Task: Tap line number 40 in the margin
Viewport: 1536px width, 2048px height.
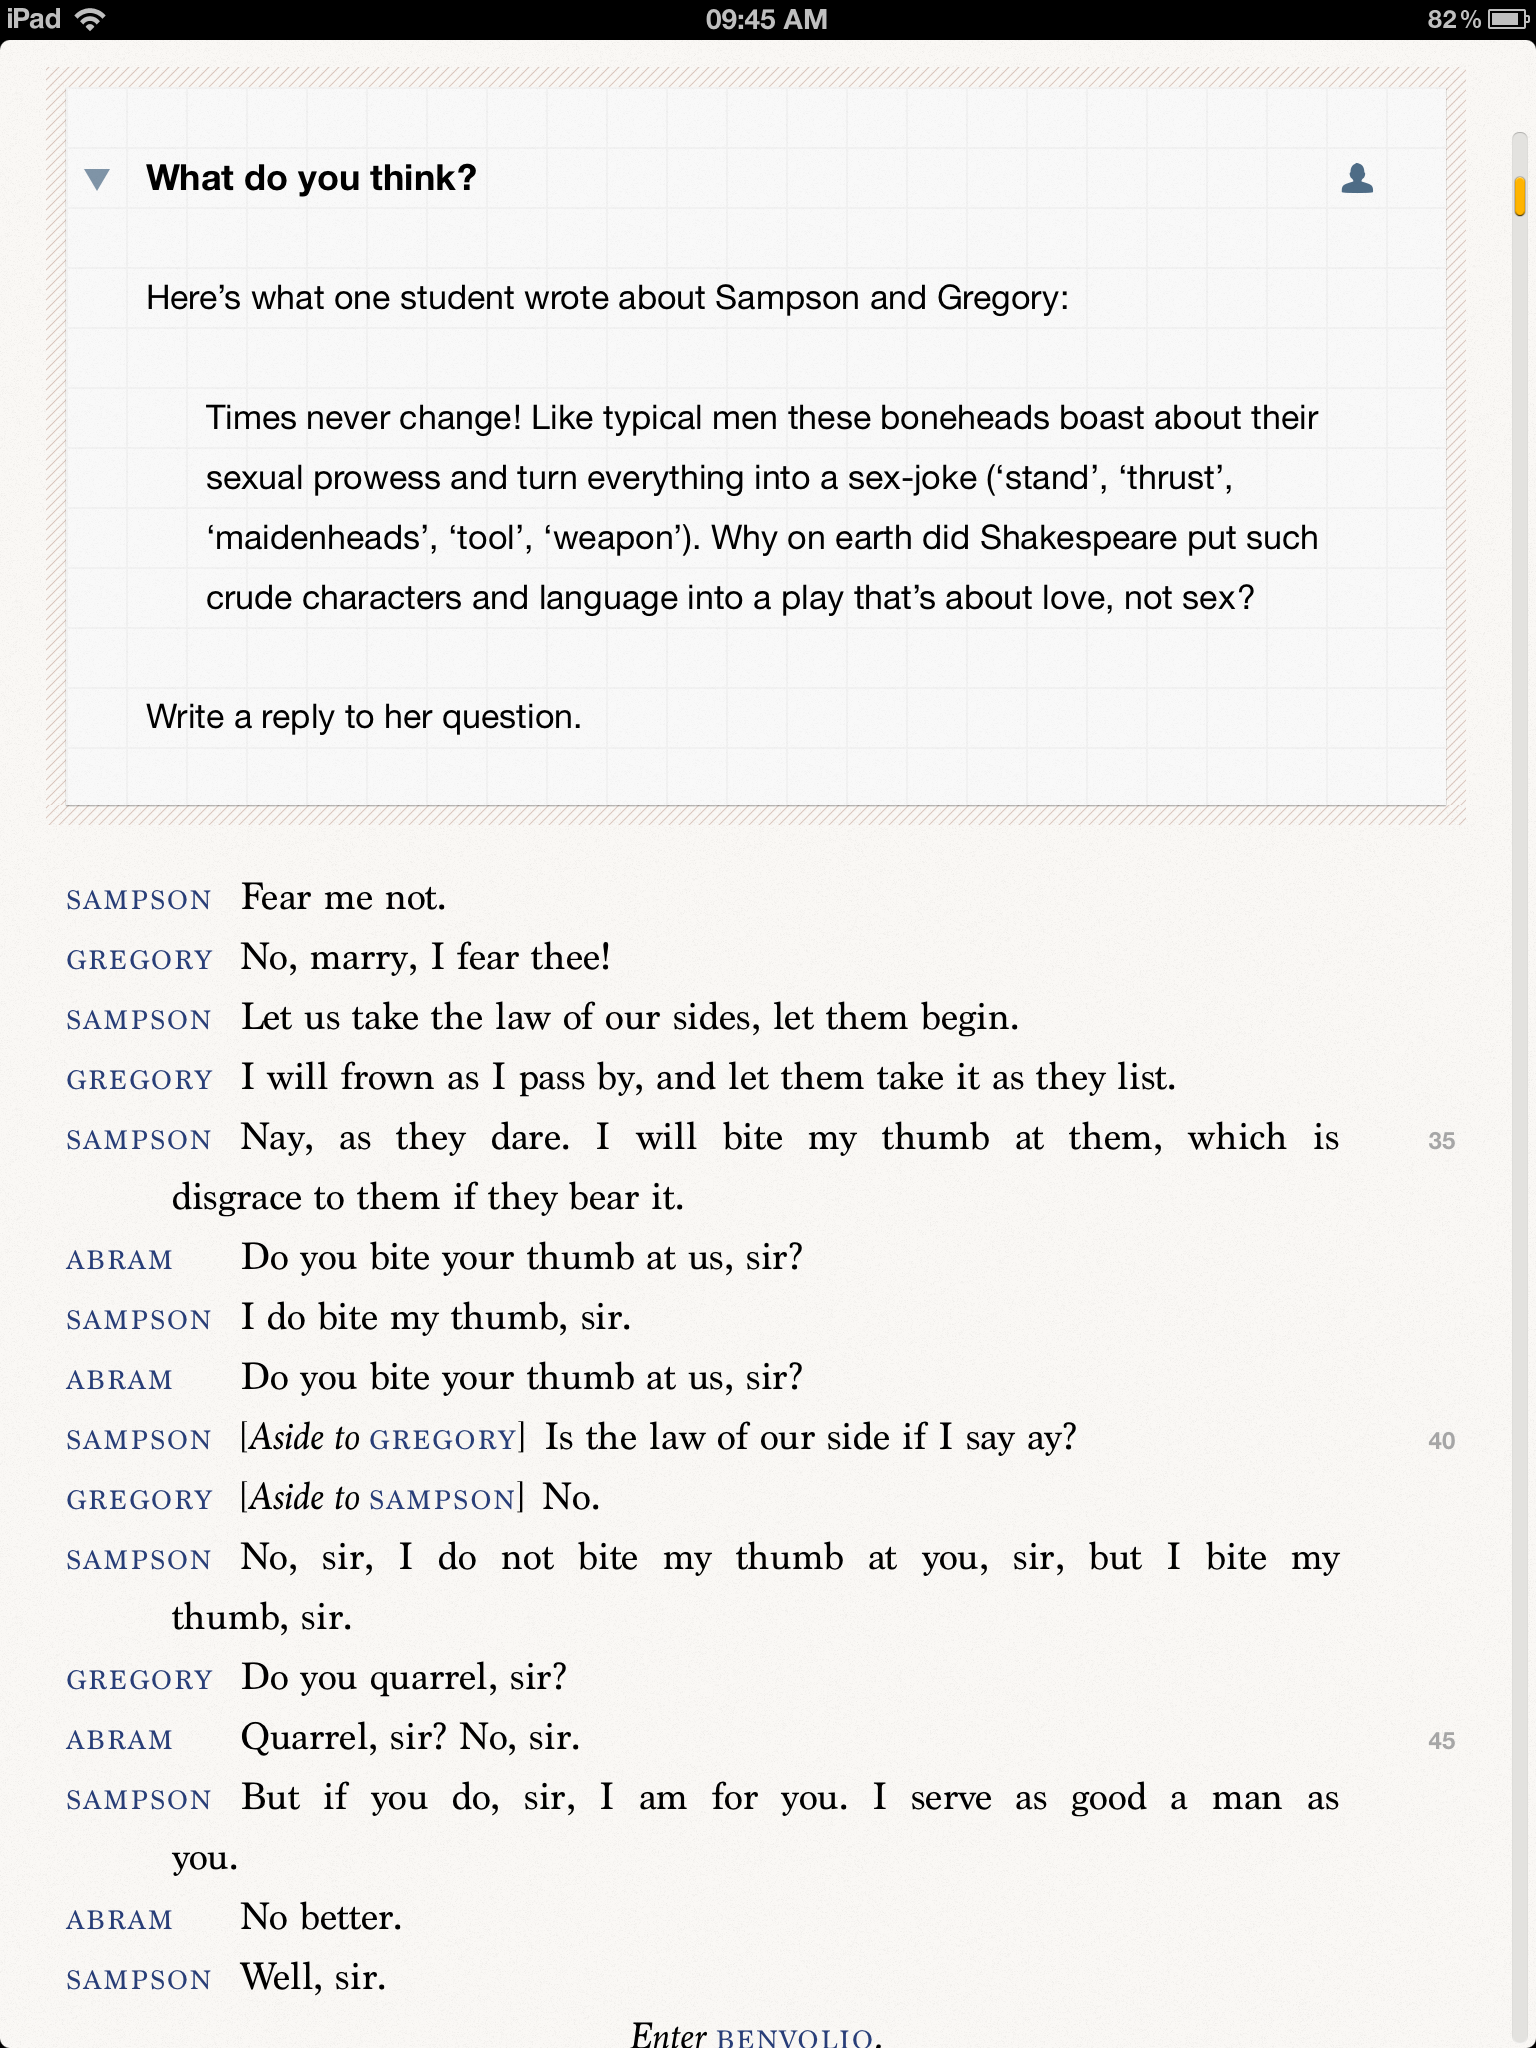Action: coord(1441,1441)
